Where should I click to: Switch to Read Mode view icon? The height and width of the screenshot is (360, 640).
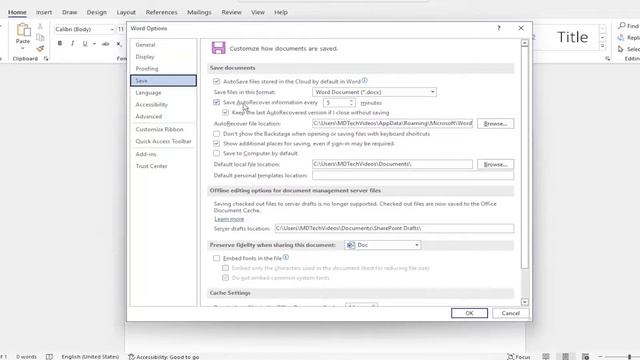546,357
